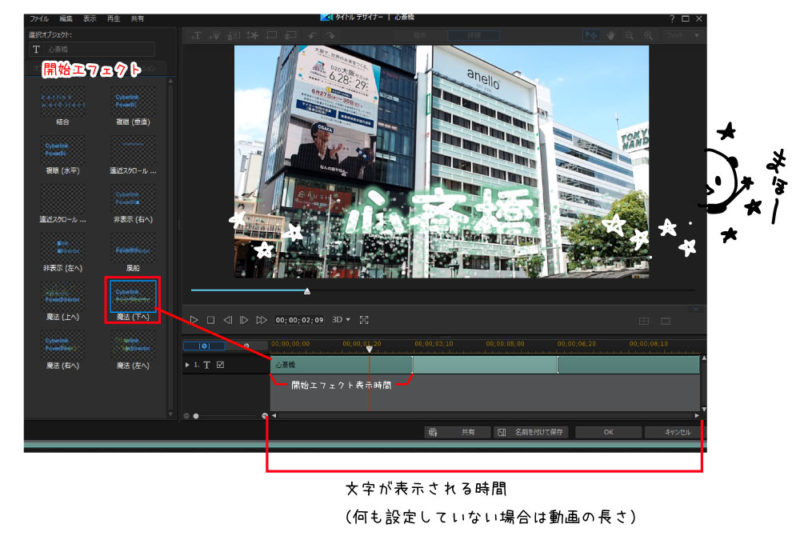Toggle the track 1 checkbox
This screenshot has height=552, width=800.
221,365
